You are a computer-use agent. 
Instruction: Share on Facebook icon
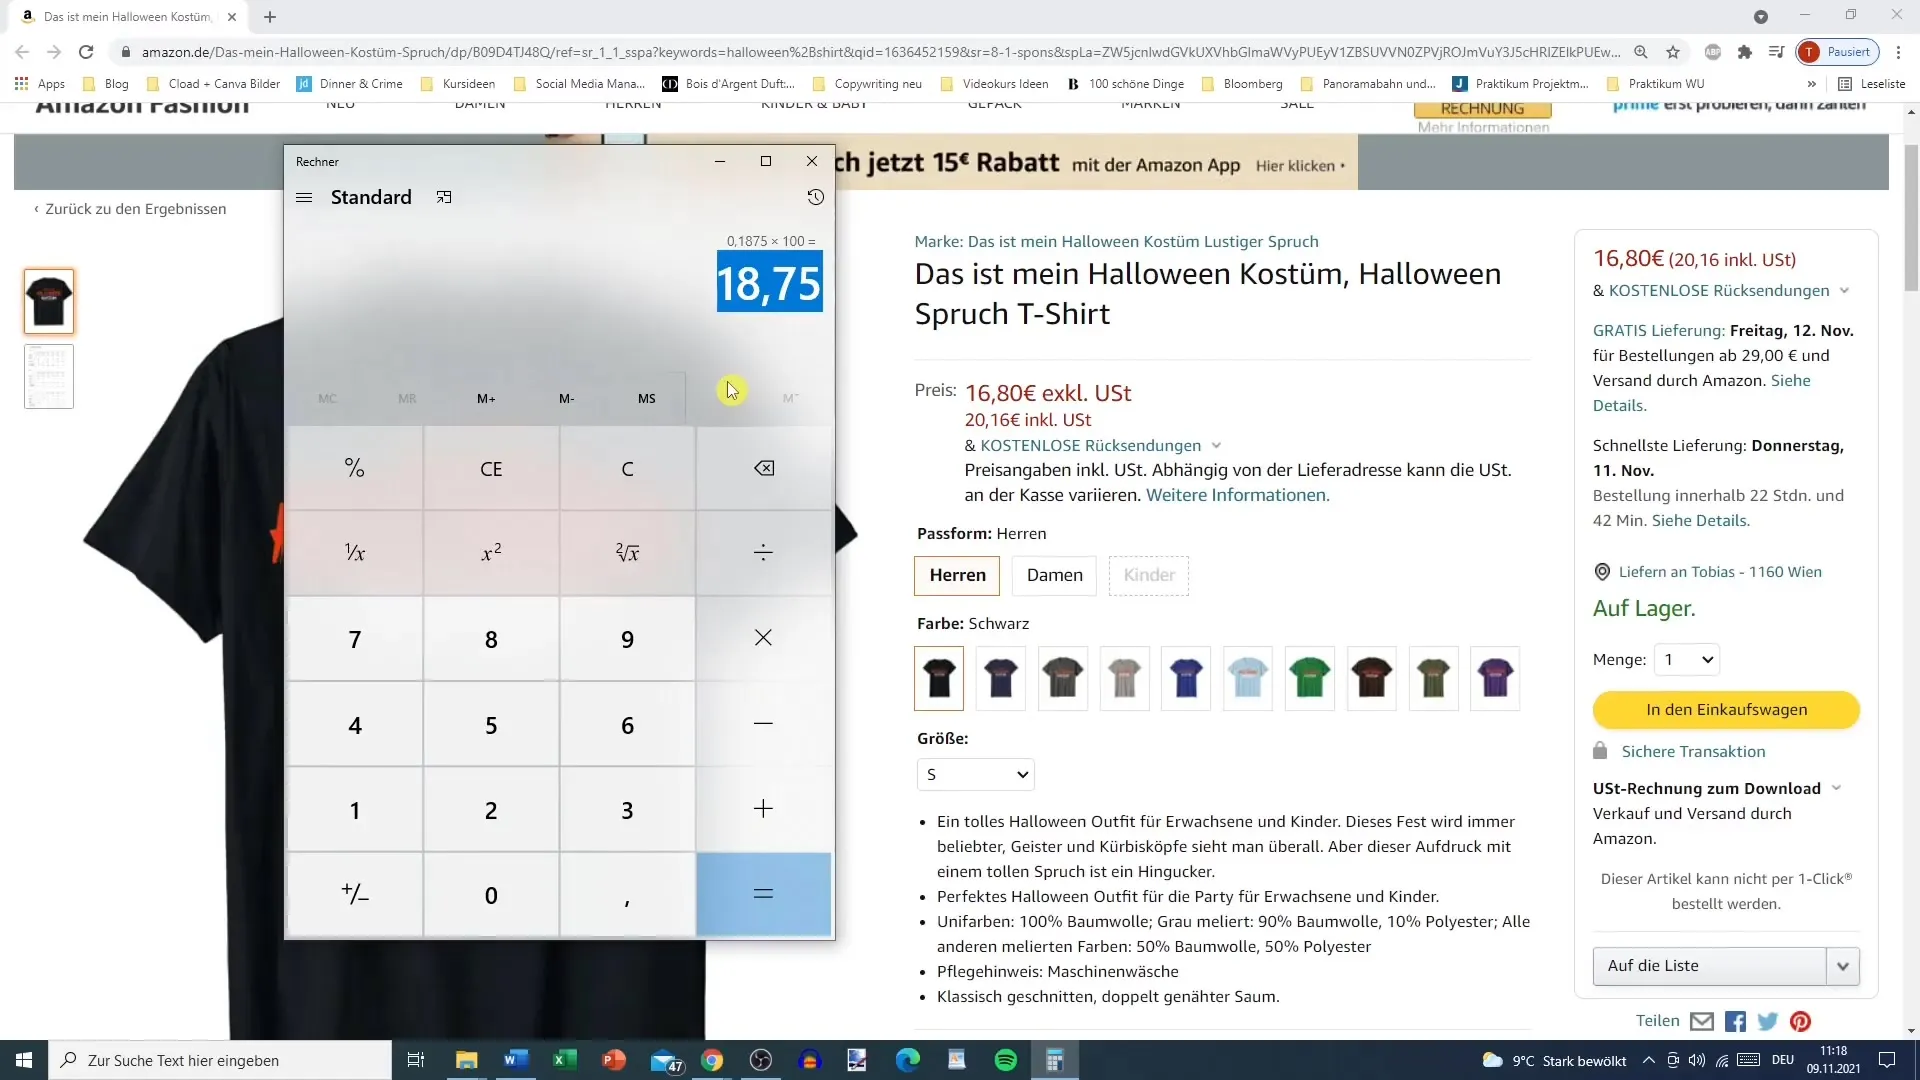tap(1735, 1021)
